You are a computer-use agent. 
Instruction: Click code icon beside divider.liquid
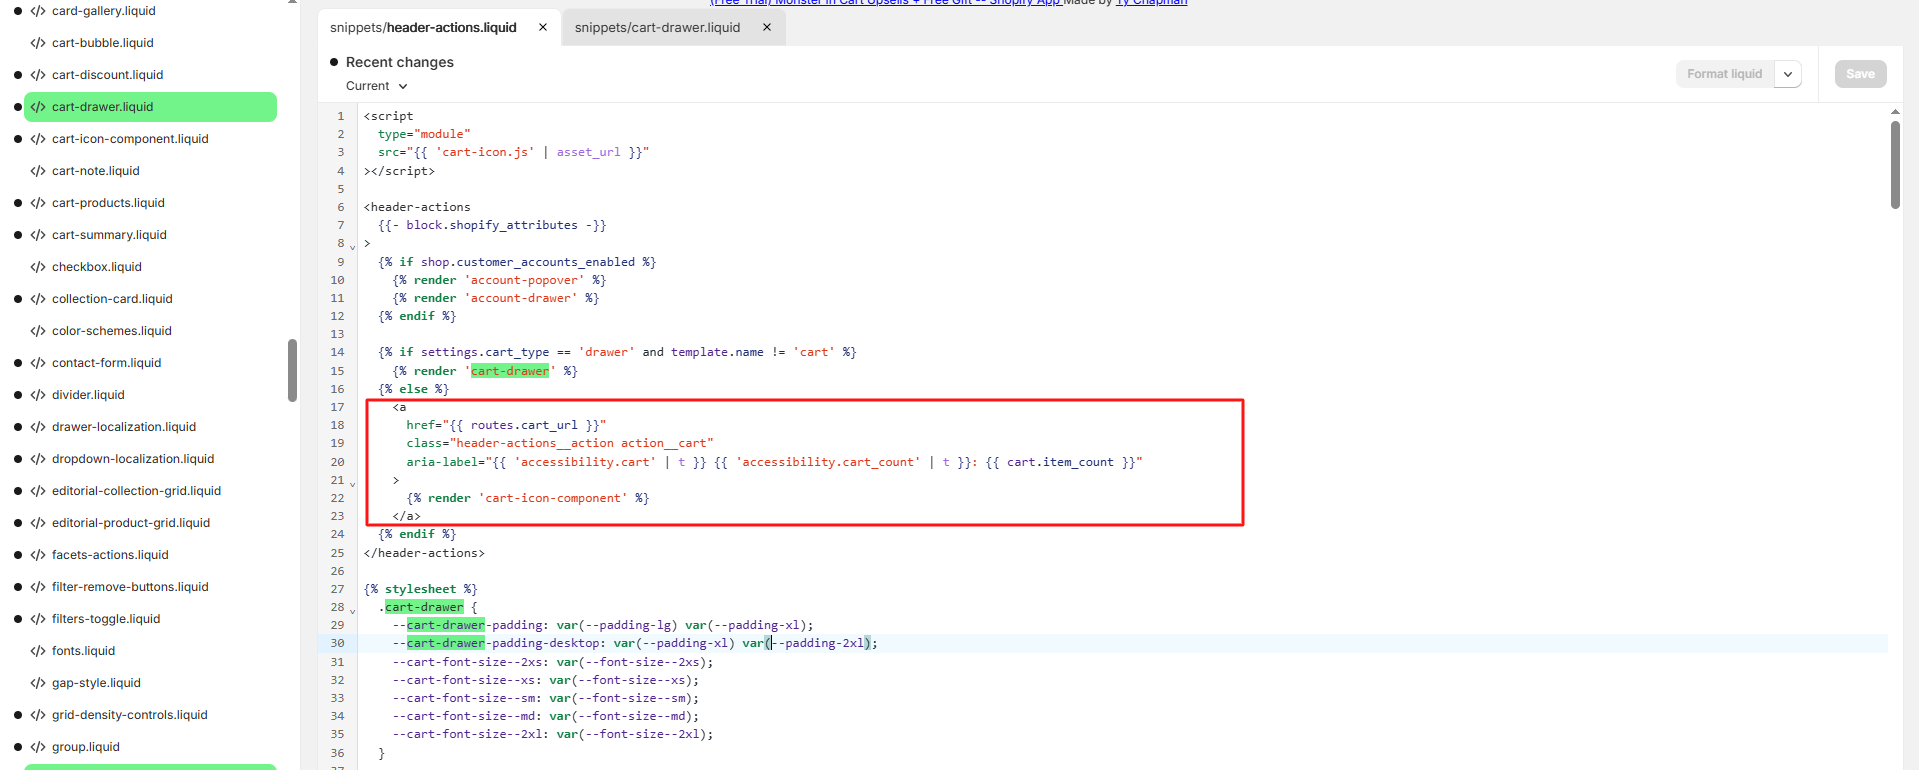click(38, 395)
